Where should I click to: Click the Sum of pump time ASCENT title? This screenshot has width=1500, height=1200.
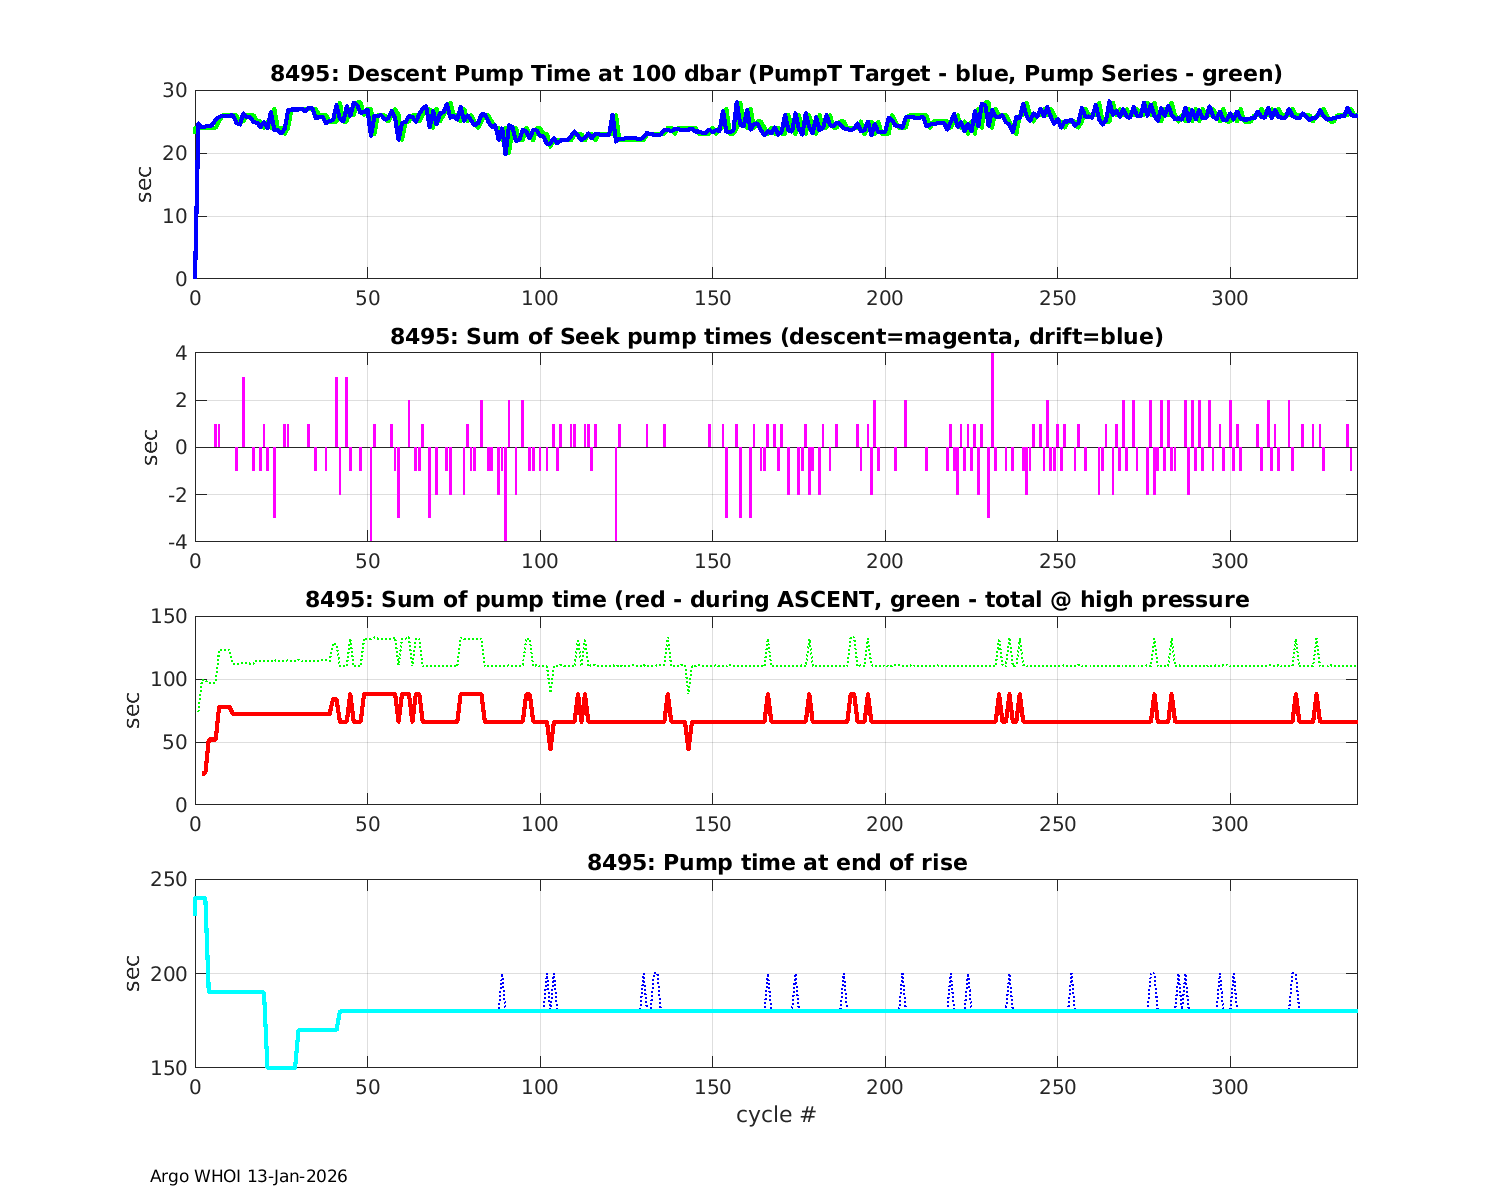tap(776, 600)
